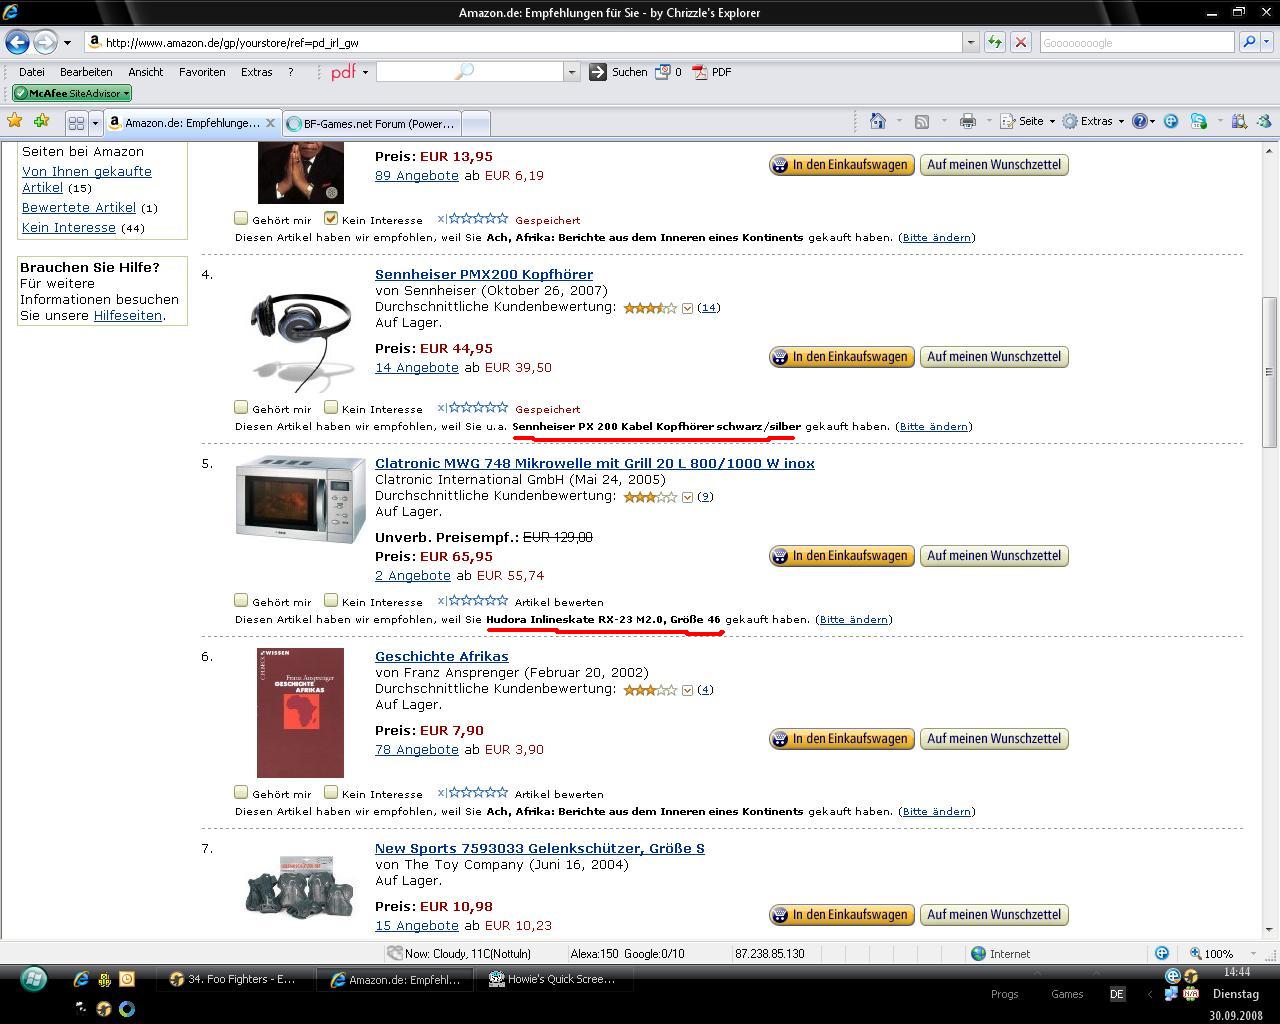Viewport: 1280px width, 1024px height.
Task: Click cart icon for Sennheiser PMX200 In den Einkaufswagen
Action: point(780,357)
